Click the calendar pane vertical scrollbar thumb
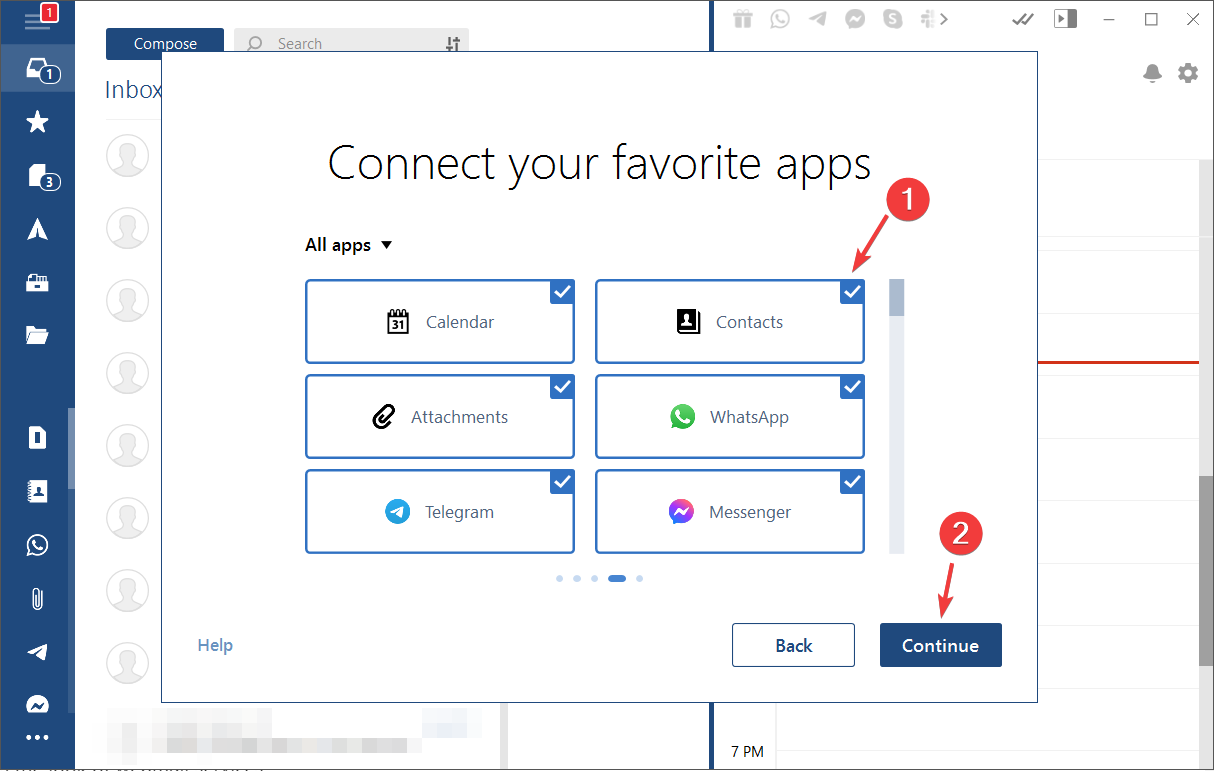The height and width of the screenshot is (771, 1214). tap(1206, 570)
